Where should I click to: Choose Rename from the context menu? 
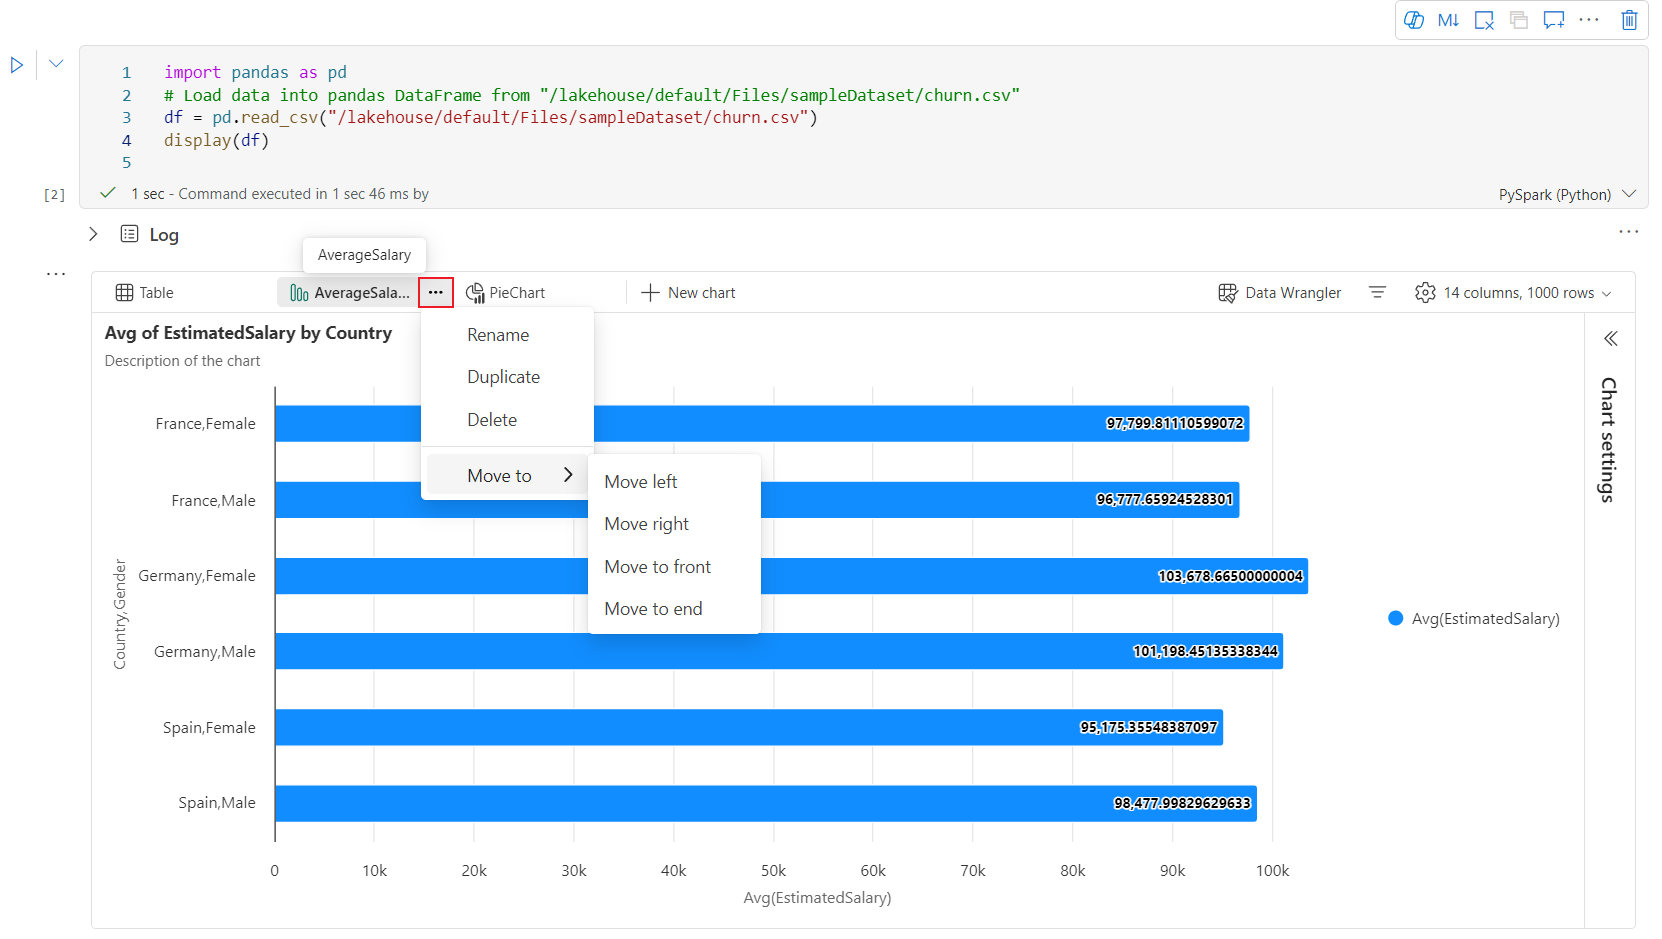coord(498,335)
